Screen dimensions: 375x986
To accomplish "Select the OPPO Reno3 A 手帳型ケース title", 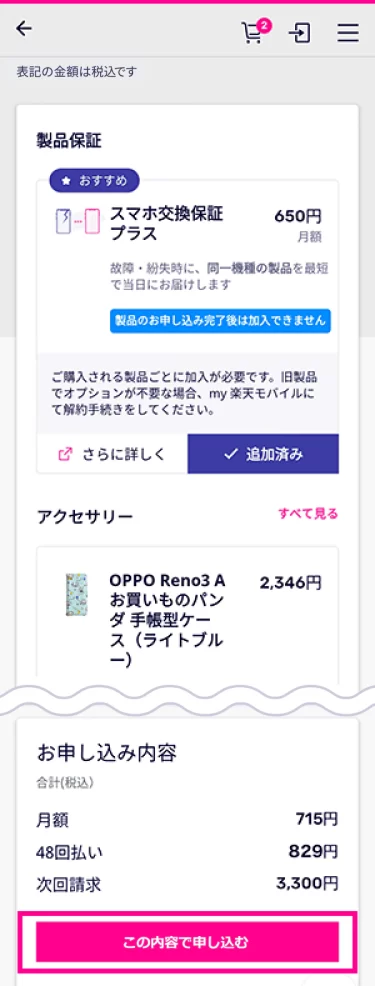I will point(167,619).
